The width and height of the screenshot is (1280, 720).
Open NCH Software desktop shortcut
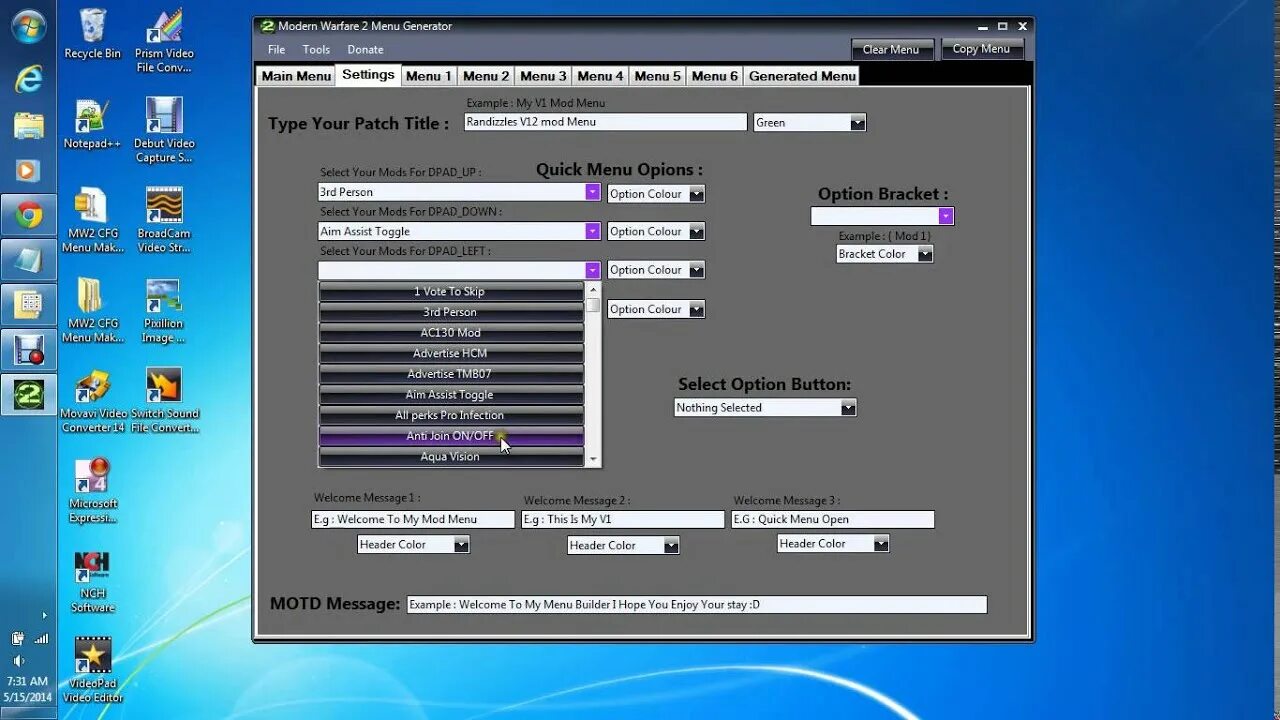(x=92, y=582)
